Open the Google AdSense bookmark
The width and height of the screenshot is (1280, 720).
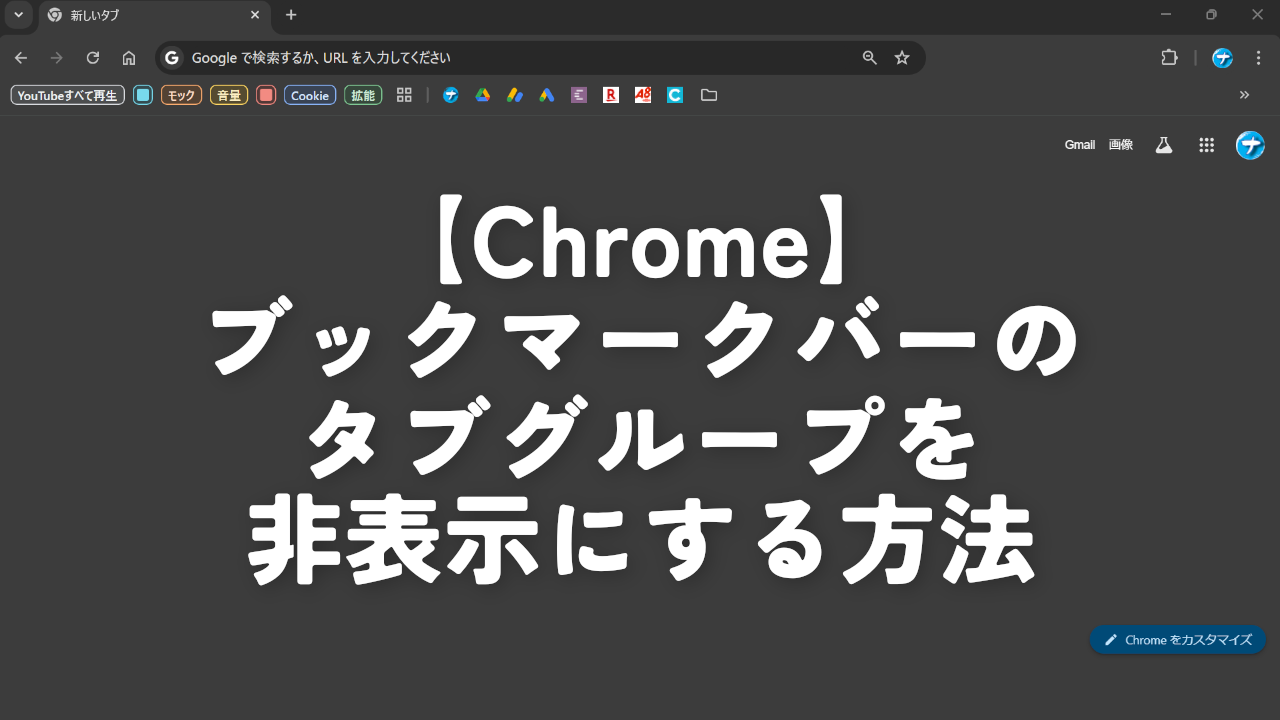point(515,95)
